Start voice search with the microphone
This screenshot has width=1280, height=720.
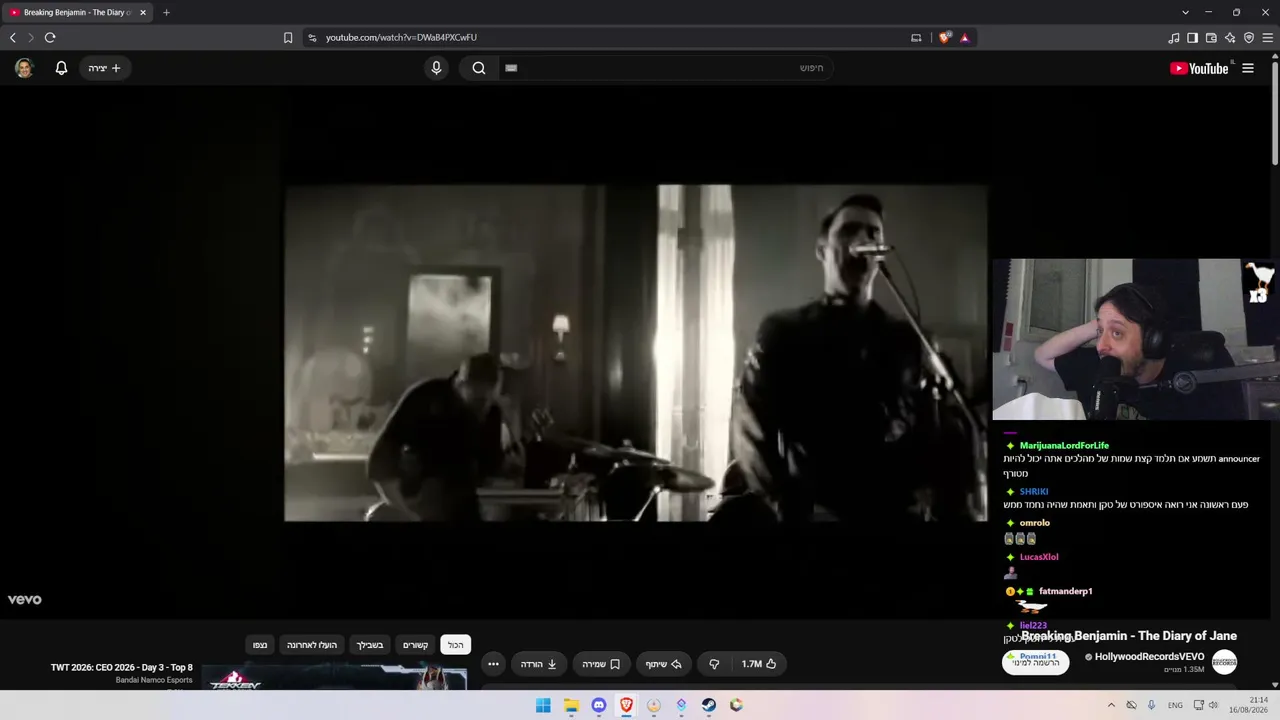click(436, 68)
